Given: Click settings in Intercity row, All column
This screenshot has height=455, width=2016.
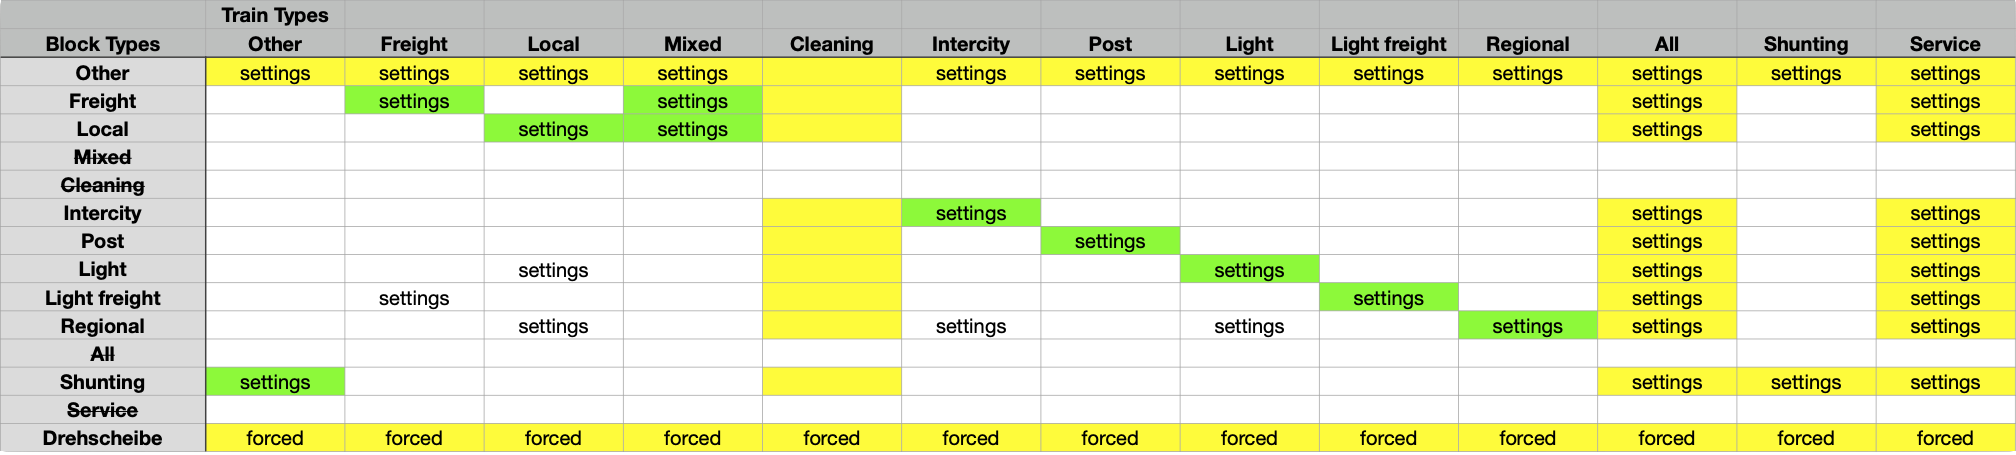Looking at the screenshot, I should (x=1666, y=213).
